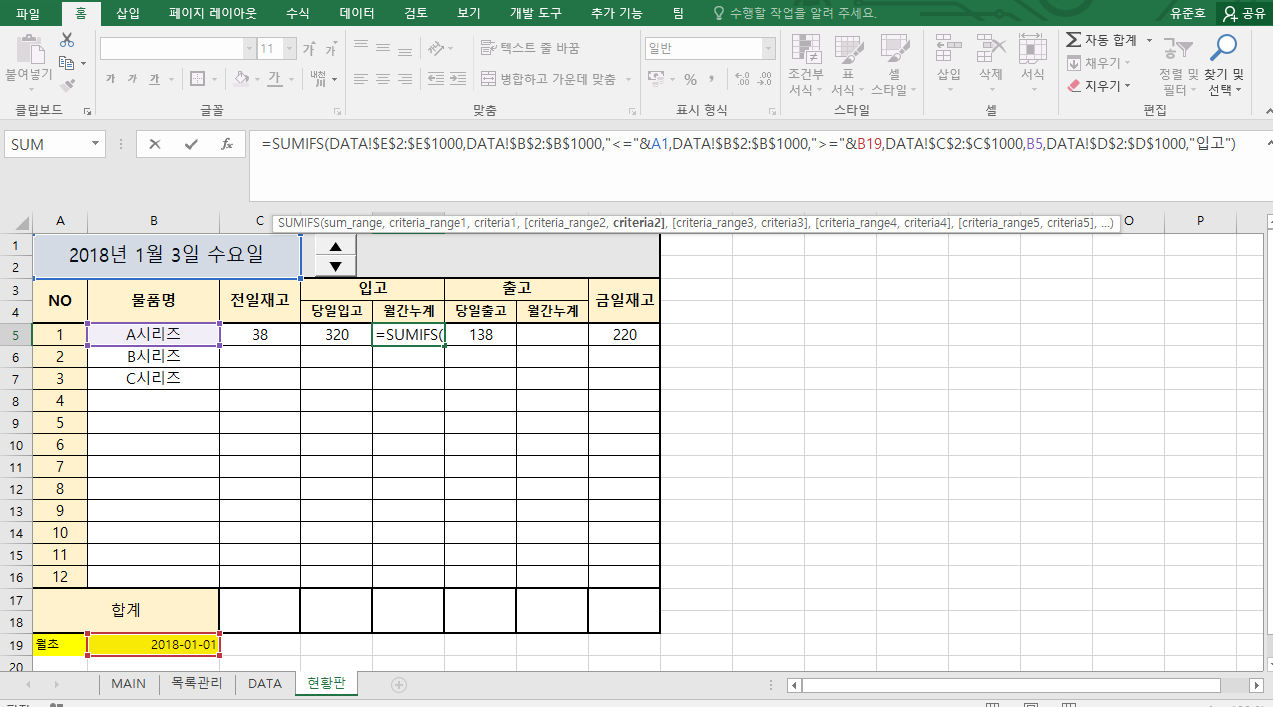Click AutoSum (자동 합계) button
Viewport: 1273px width, 707px height.
(1102, 40)
